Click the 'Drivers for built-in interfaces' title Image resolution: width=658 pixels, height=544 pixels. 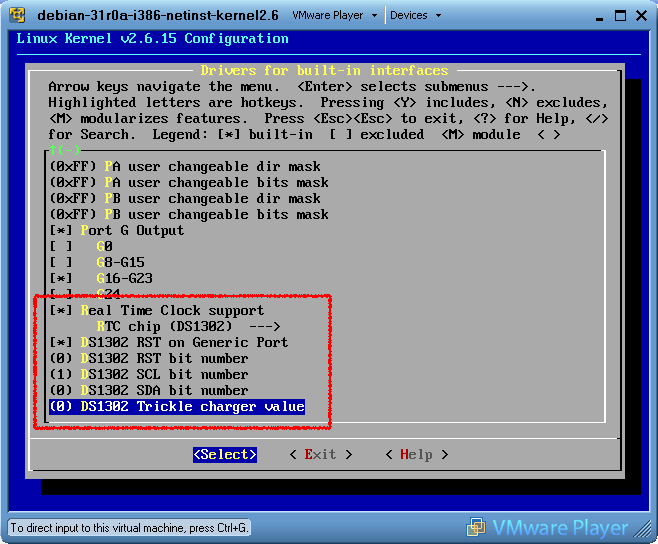pyautogui.click(x=324, y=70)
